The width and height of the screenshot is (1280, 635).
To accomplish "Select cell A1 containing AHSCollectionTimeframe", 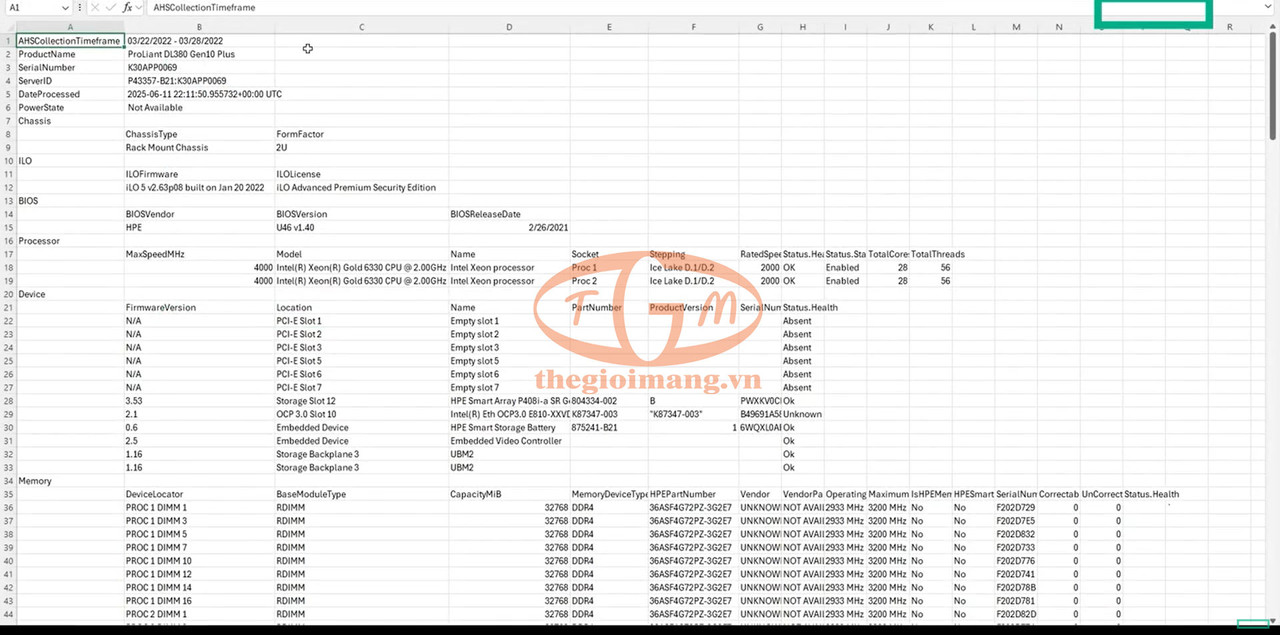I will pyautogui.click(x=70, y=41).
